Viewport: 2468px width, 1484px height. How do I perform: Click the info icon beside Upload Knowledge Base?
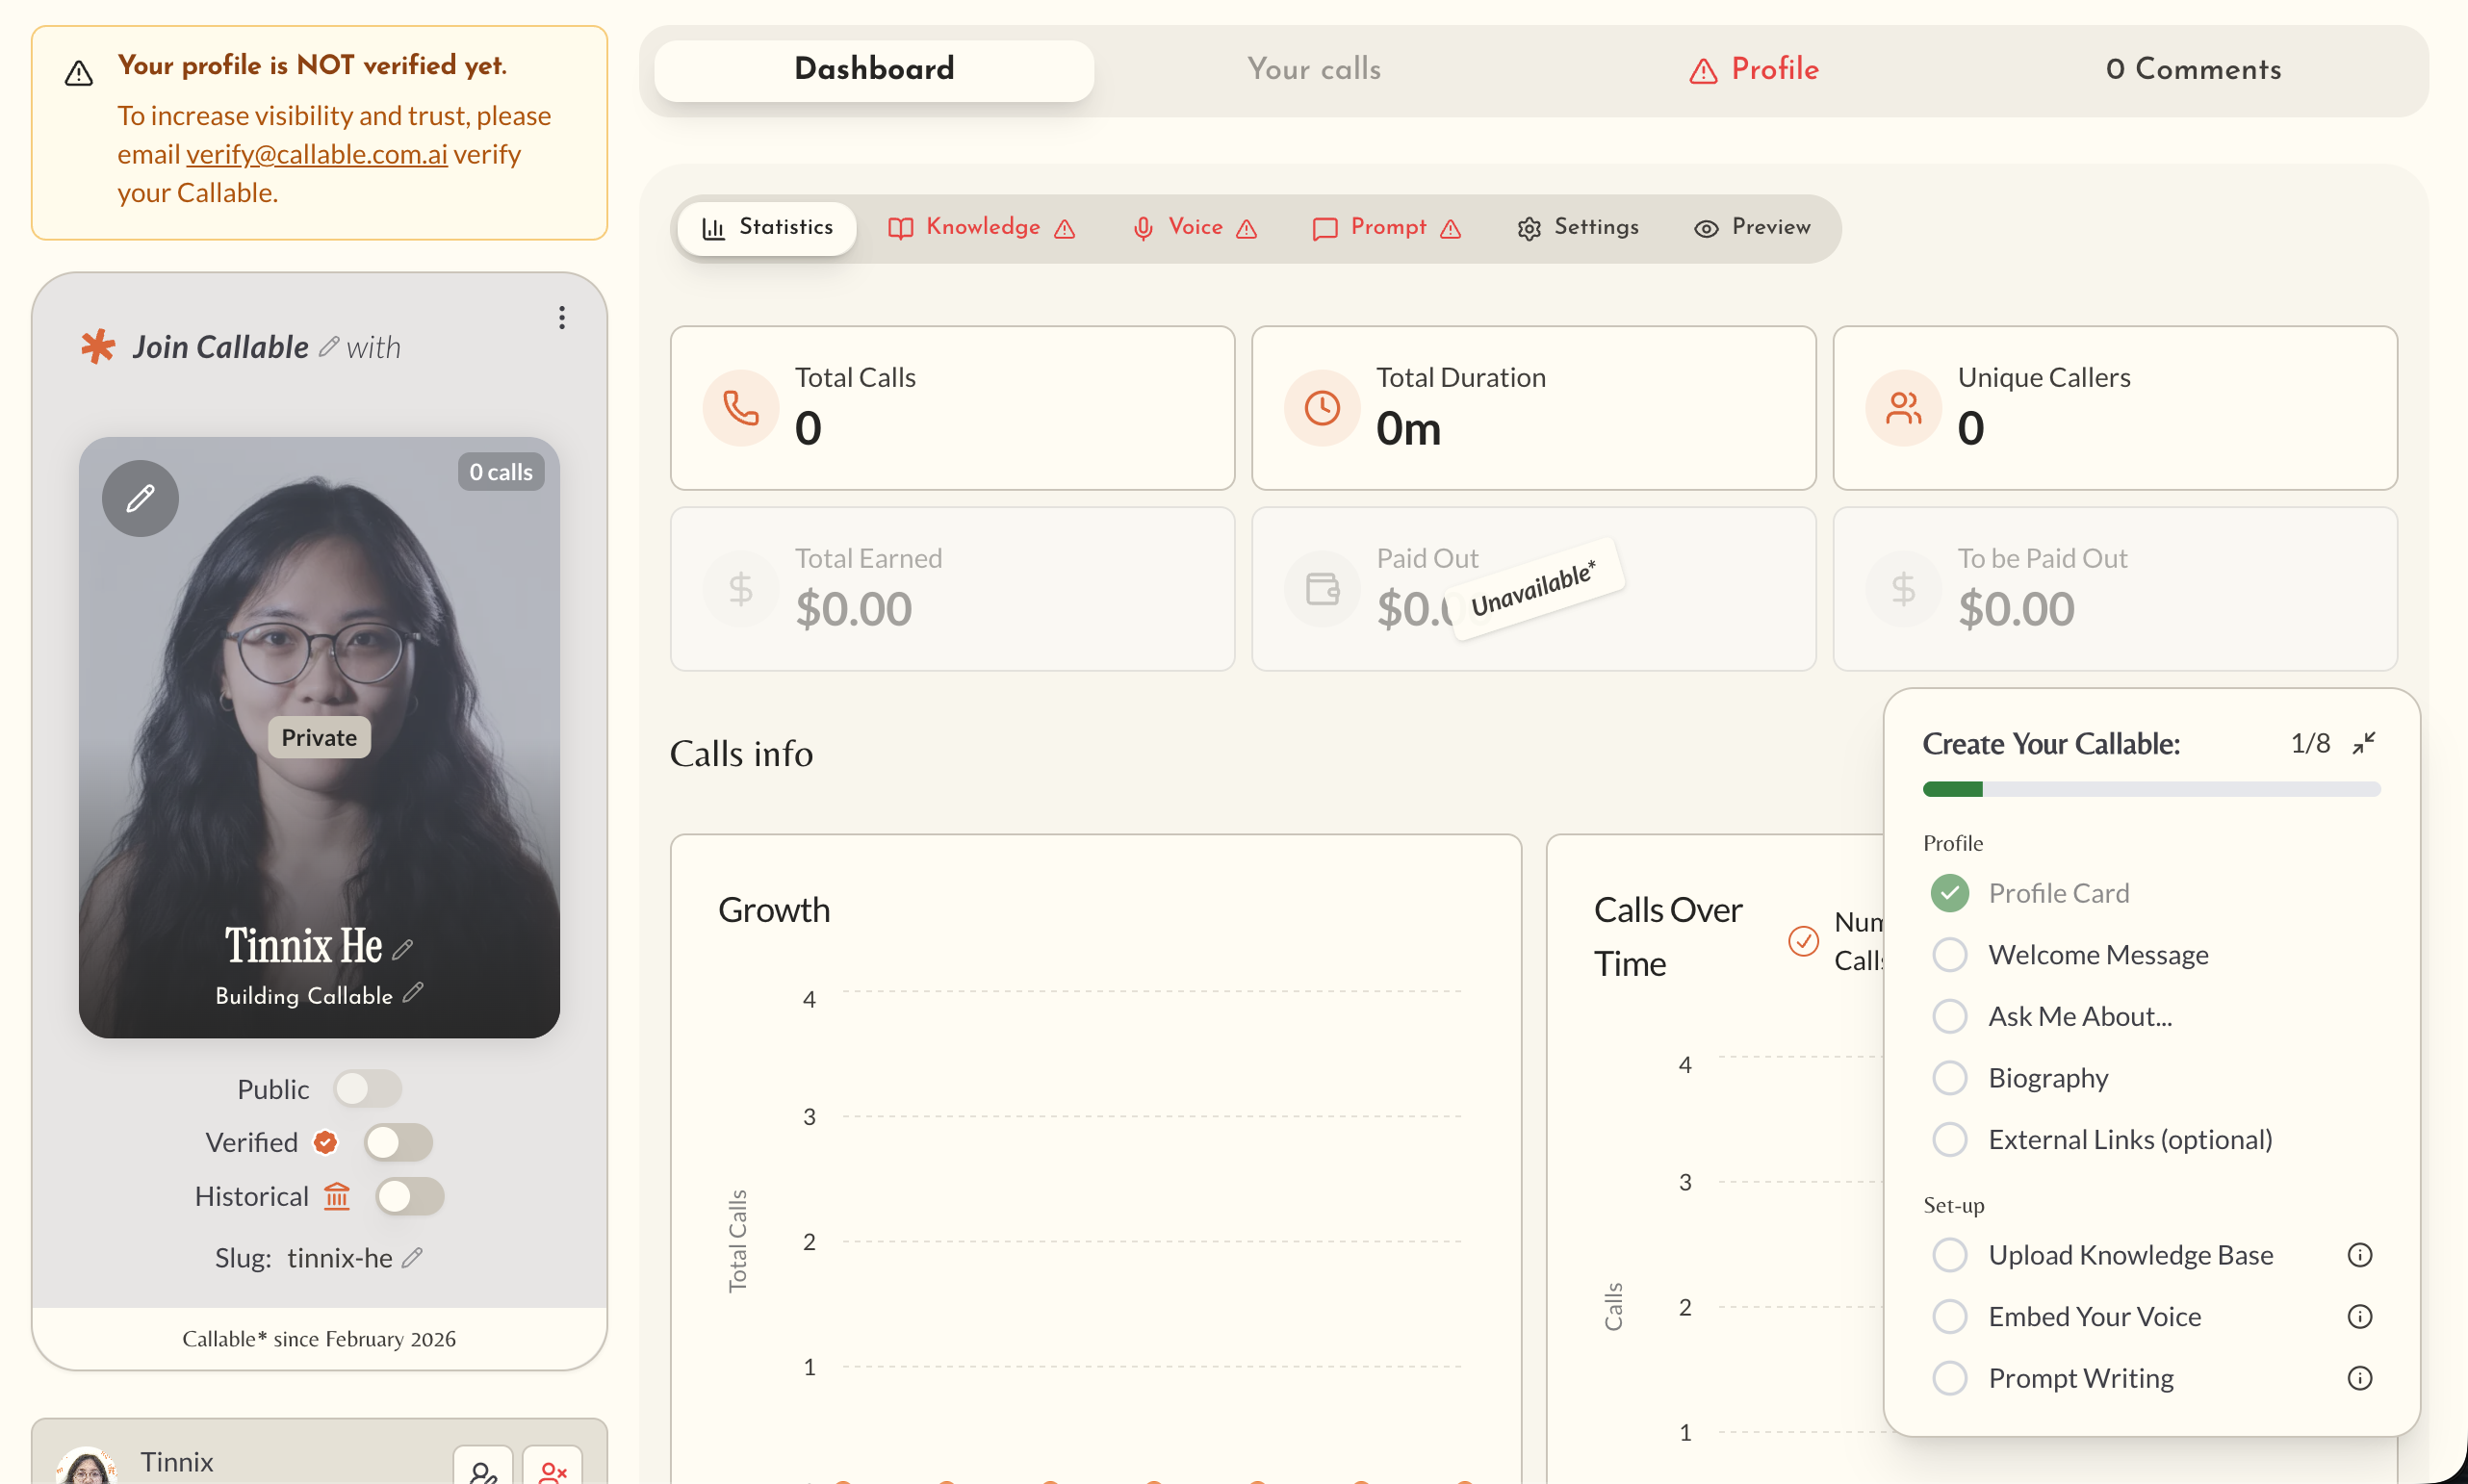(x=2359, y=1254)
